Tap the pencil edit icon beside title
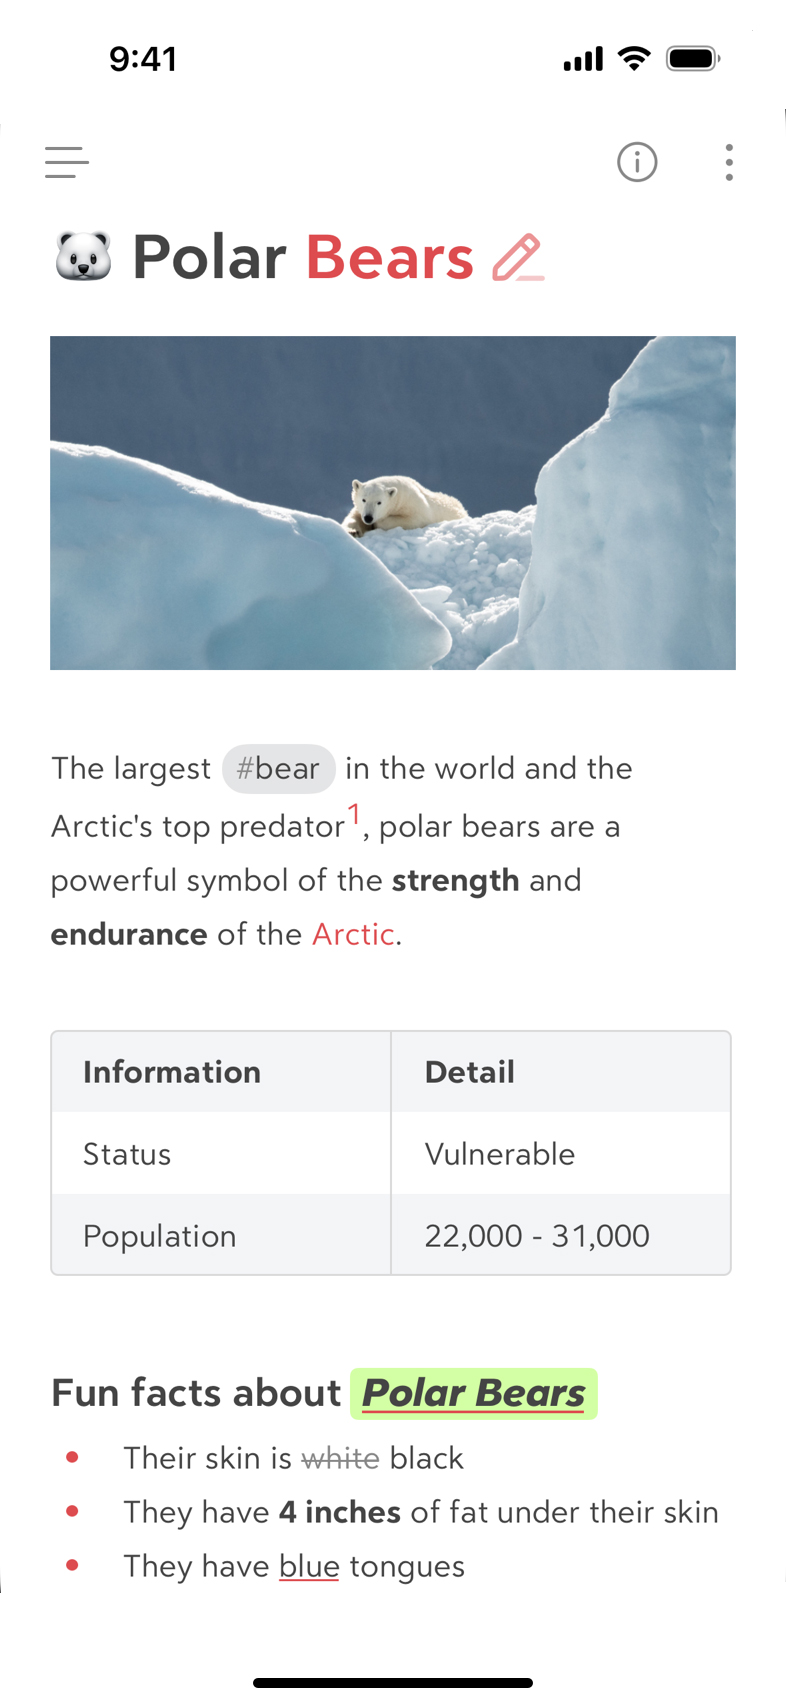Viewport: 786px width, 1704px height. click(518, 258)
